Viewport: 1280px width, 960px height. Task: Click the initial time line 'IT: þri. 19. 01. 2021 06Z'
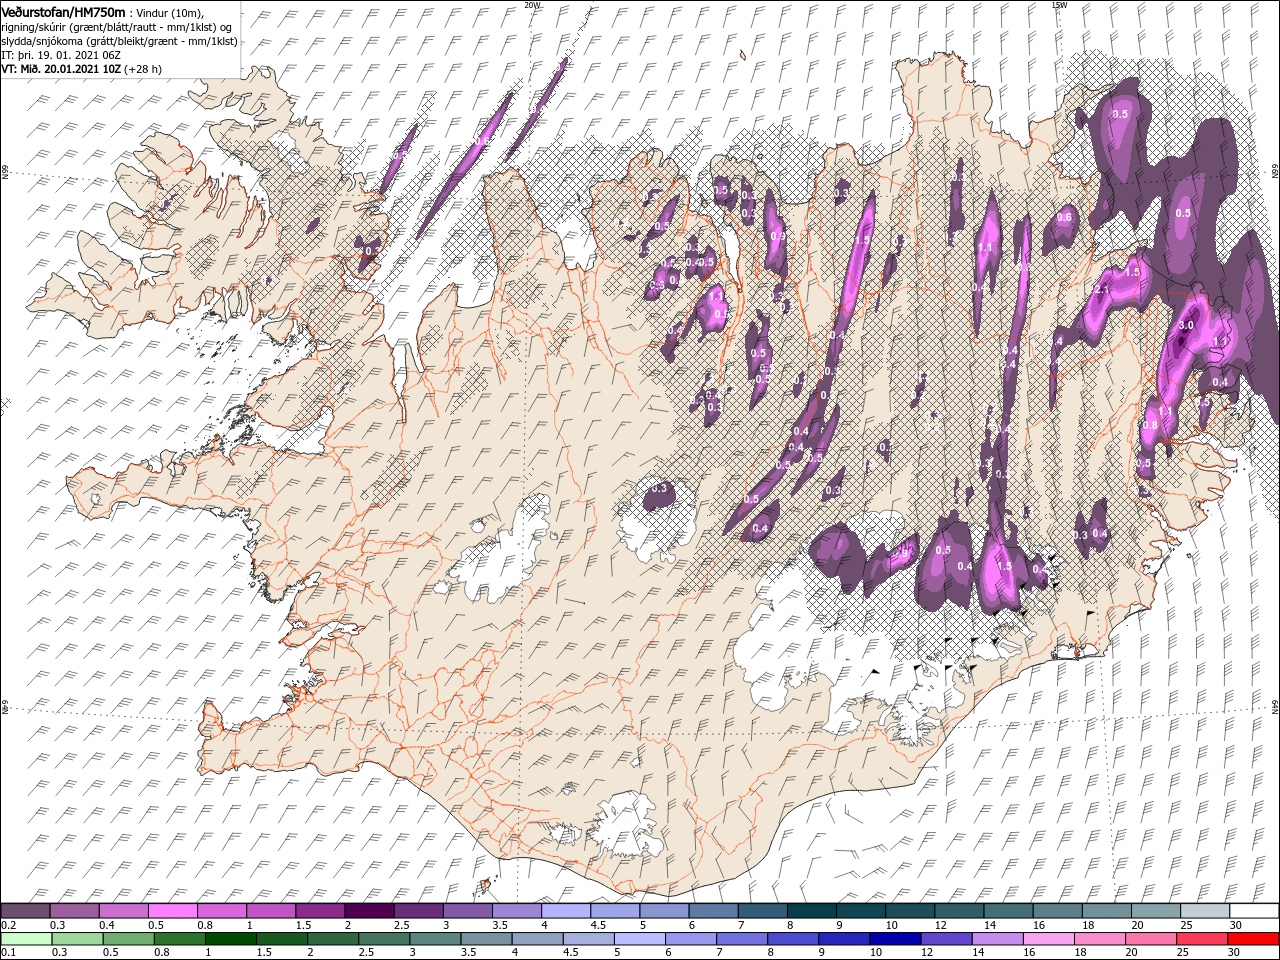pyautogui.click(x=61, y=55)
